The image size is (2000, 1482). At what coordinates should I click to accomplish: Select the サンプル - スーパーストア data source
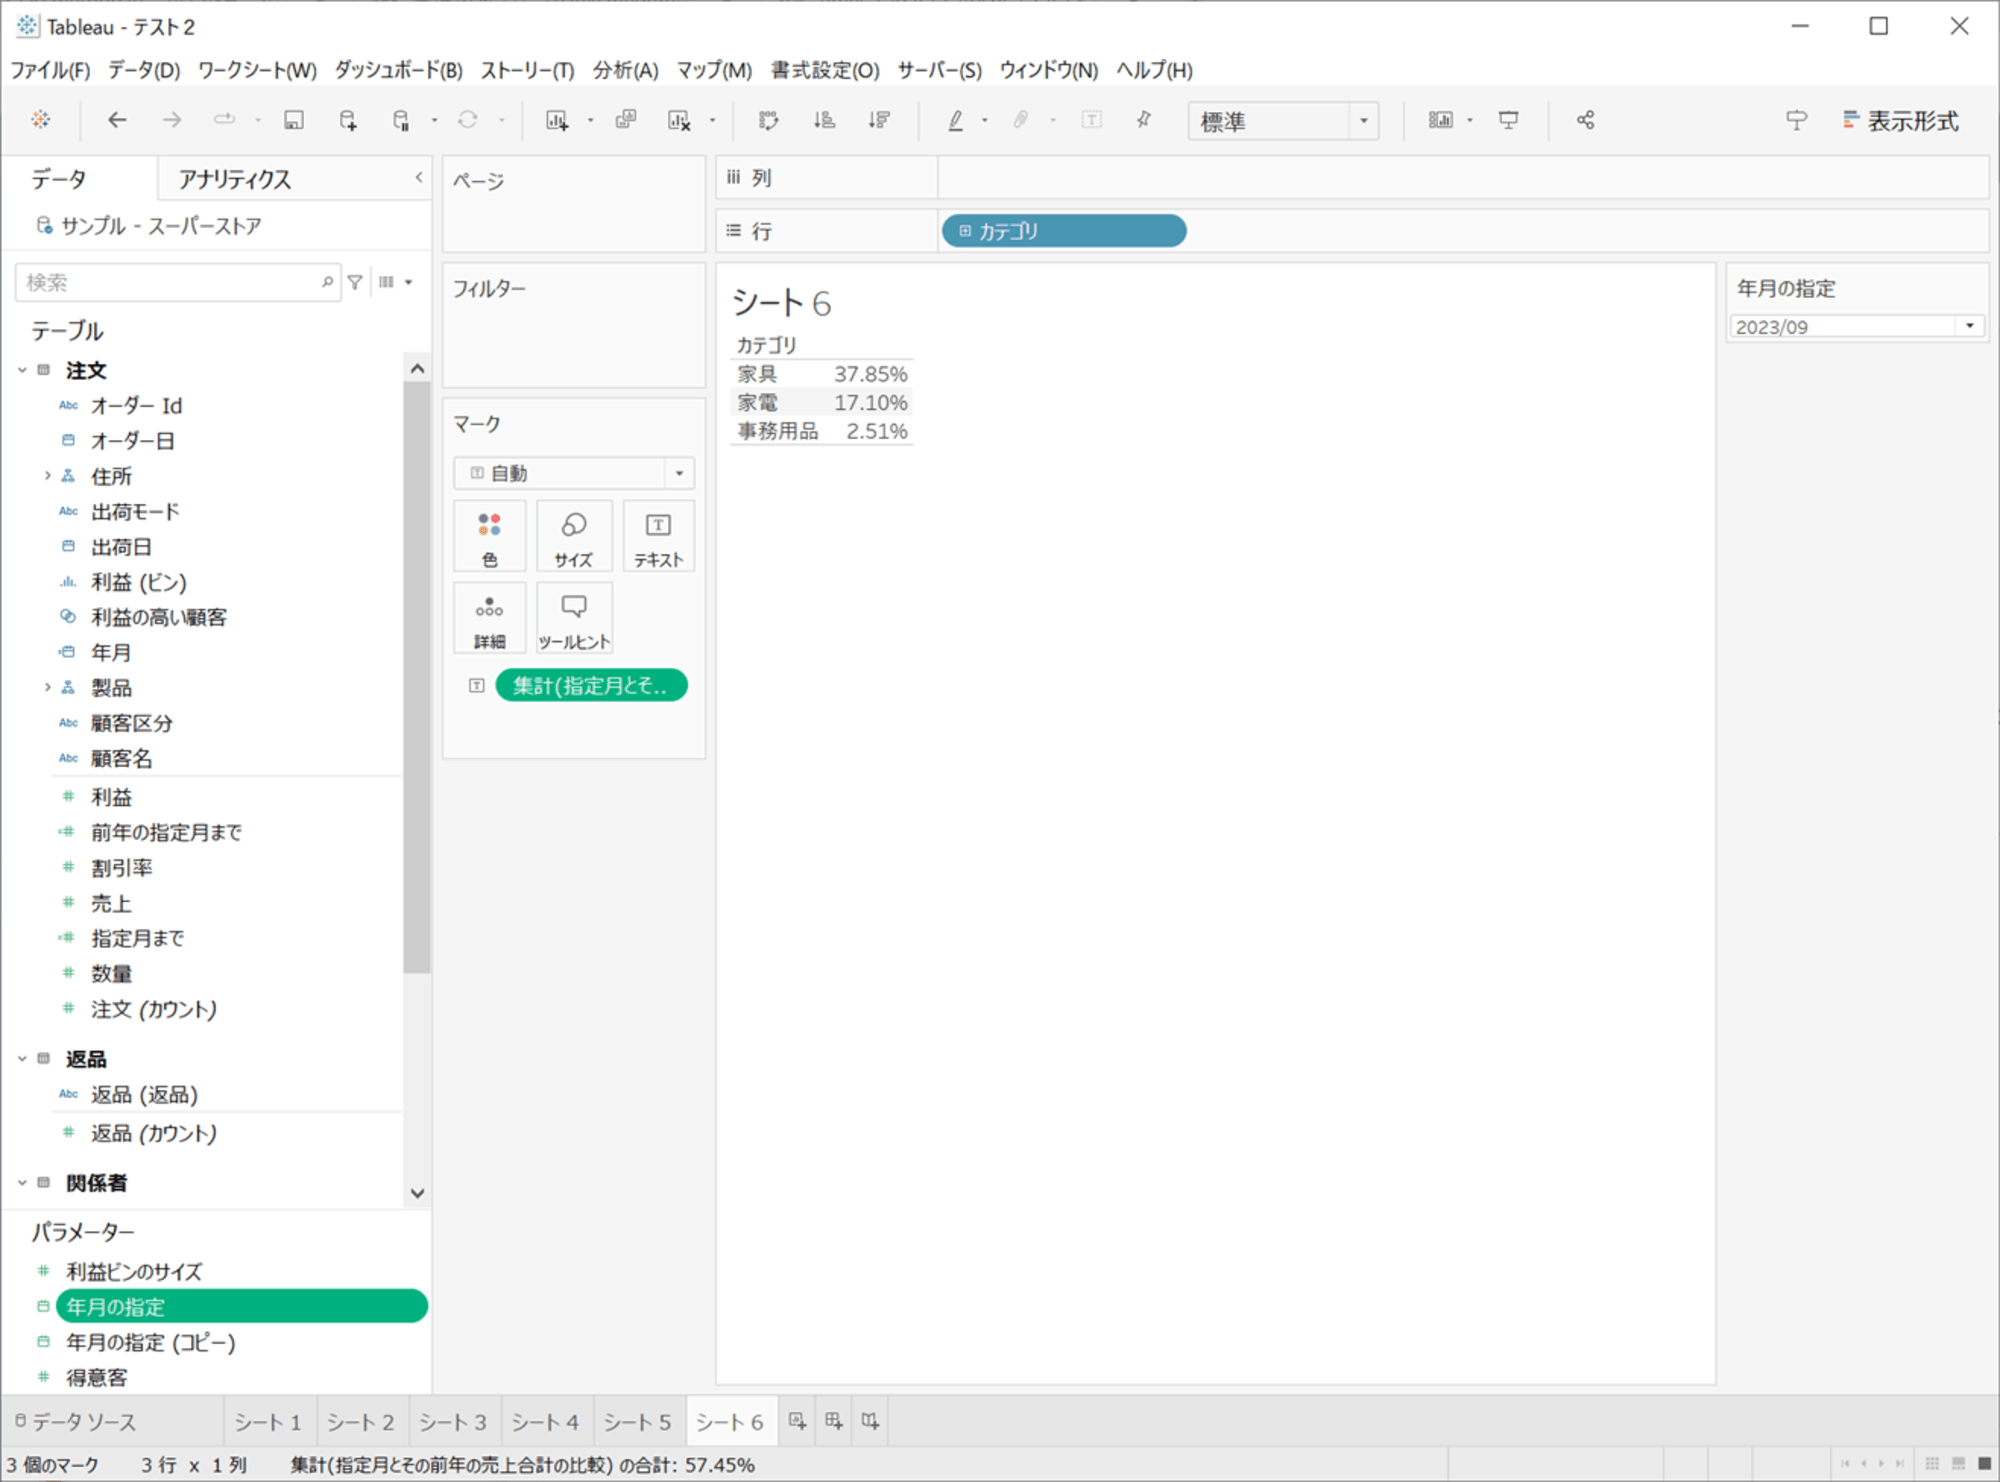pyautogui.click(x=161, y=226)
